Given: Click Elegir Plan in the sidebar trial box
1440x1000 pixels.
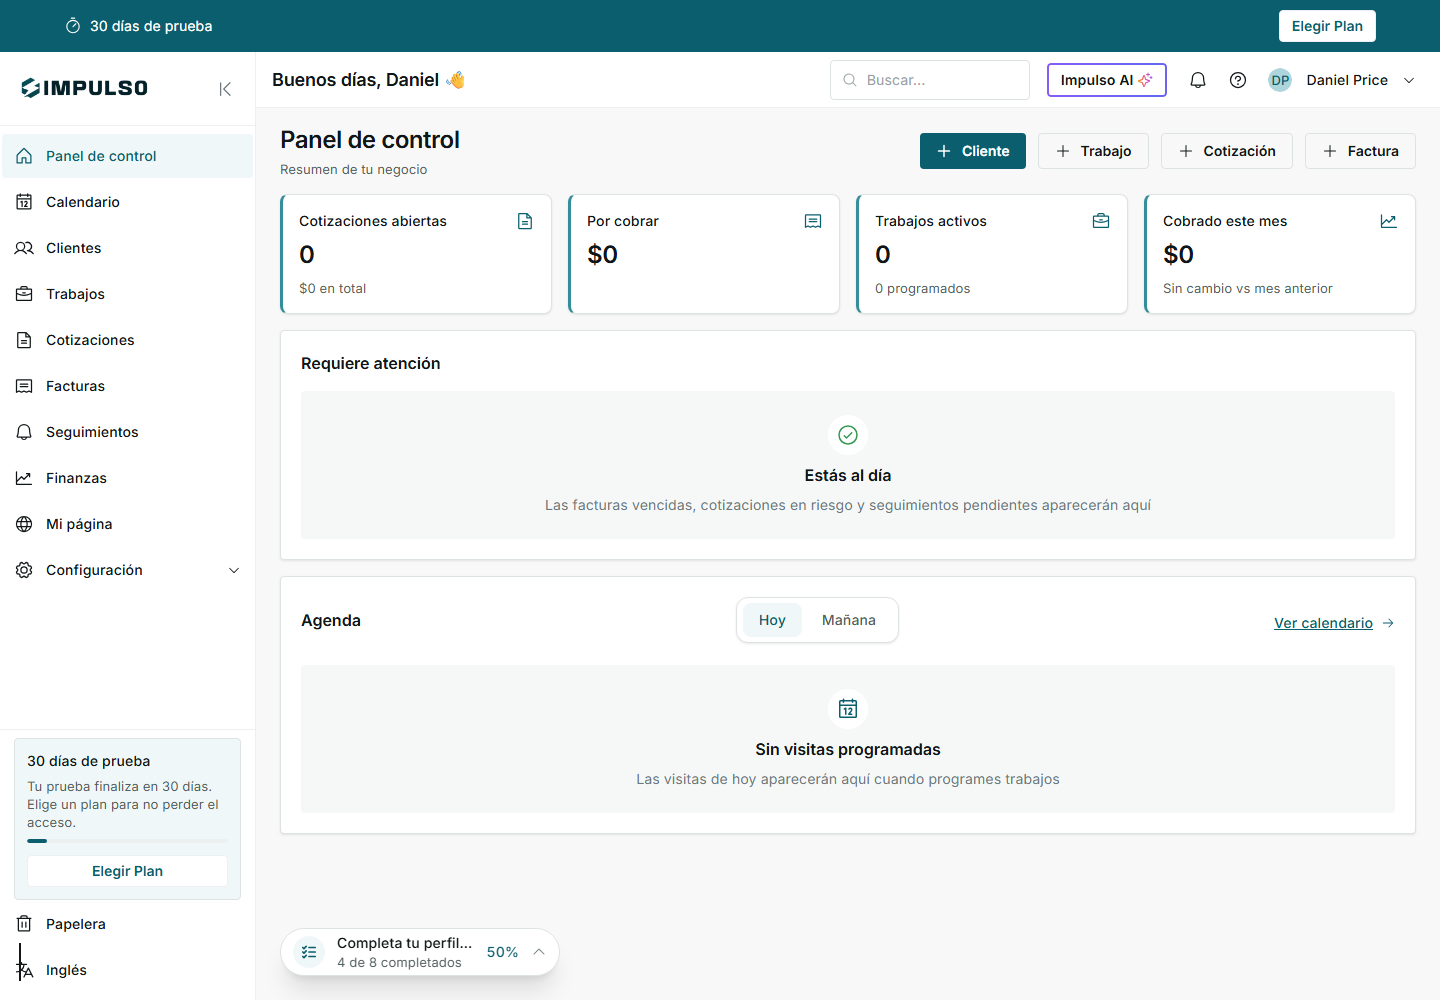Looking at the screenshot, I should pyautogui.click(x=127, y=871).
